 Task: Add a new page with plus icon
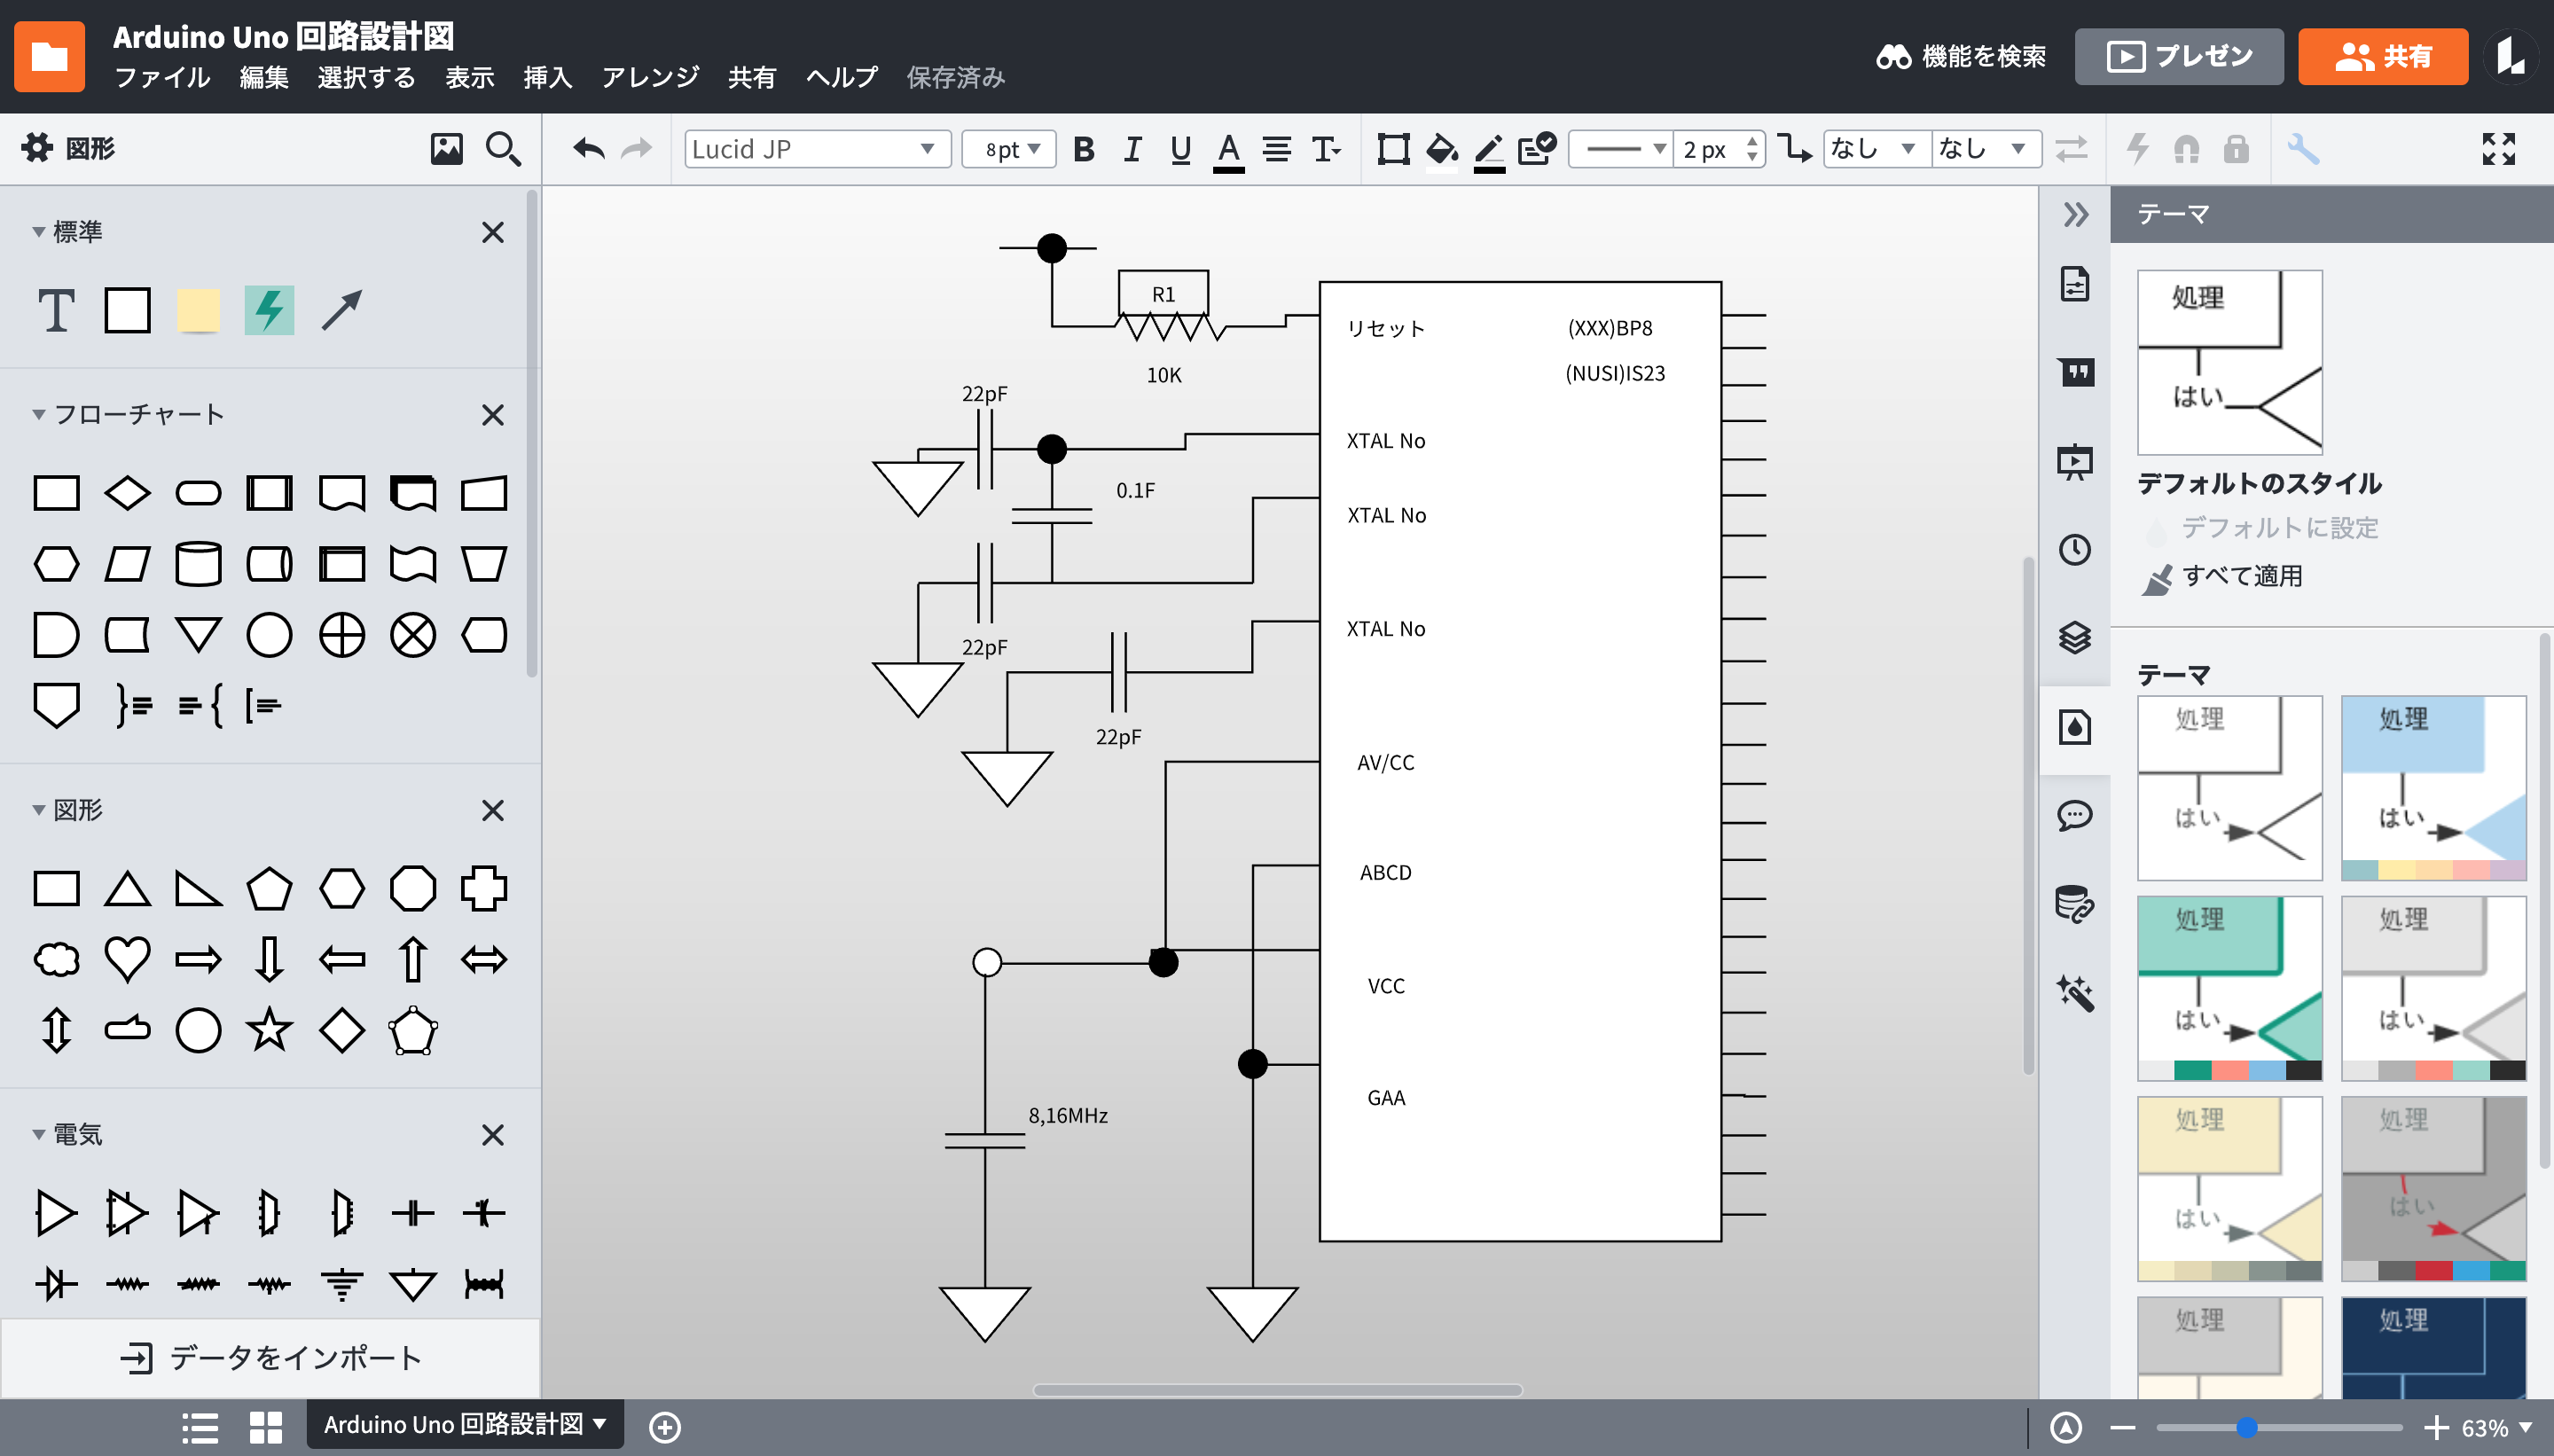[665, 1427]
